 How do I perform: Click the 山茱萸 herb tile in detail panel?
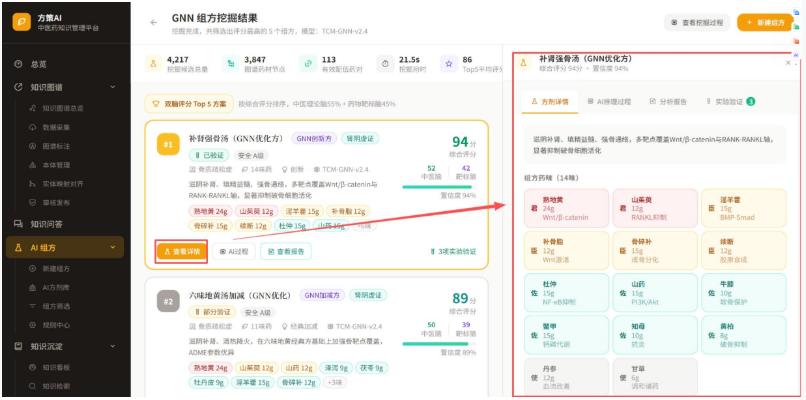tap(655, 208)
